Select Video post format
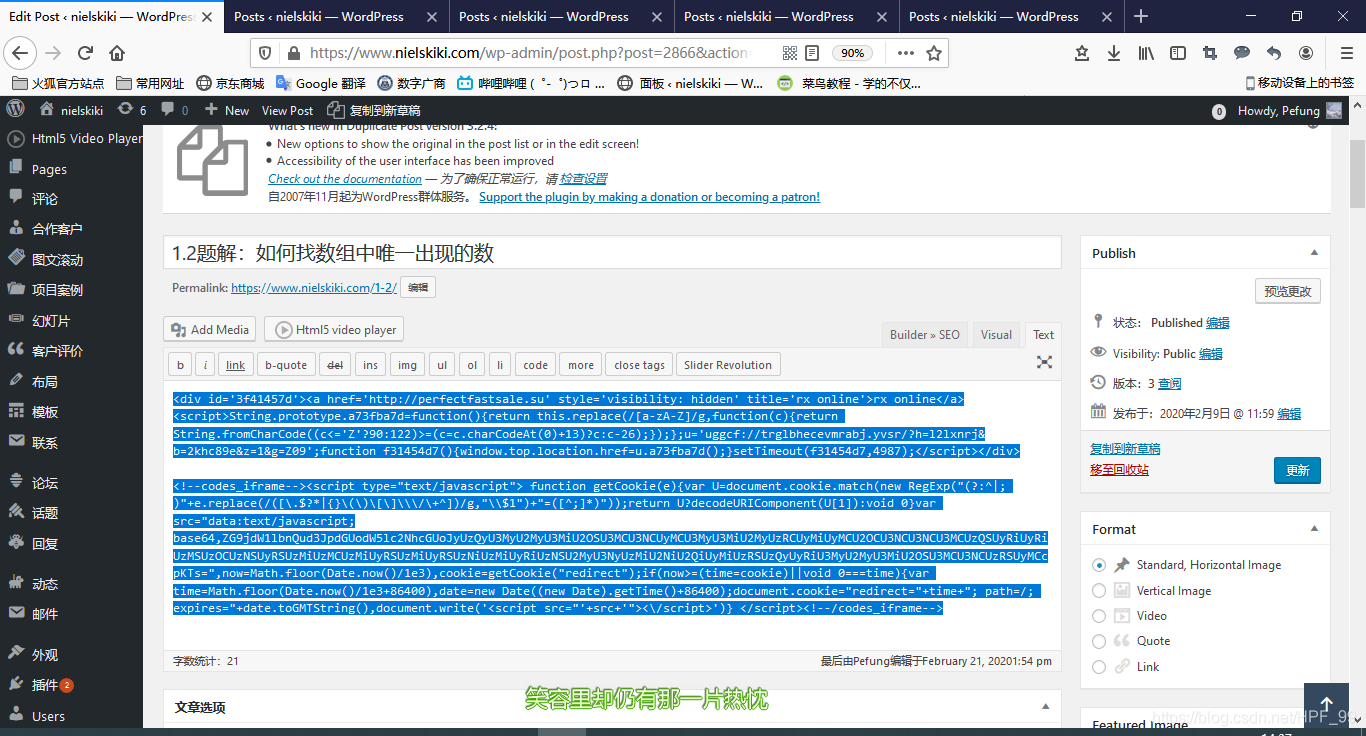Image resolution: width=1366 pixels, height=736 pixels. pos(1099,616)
